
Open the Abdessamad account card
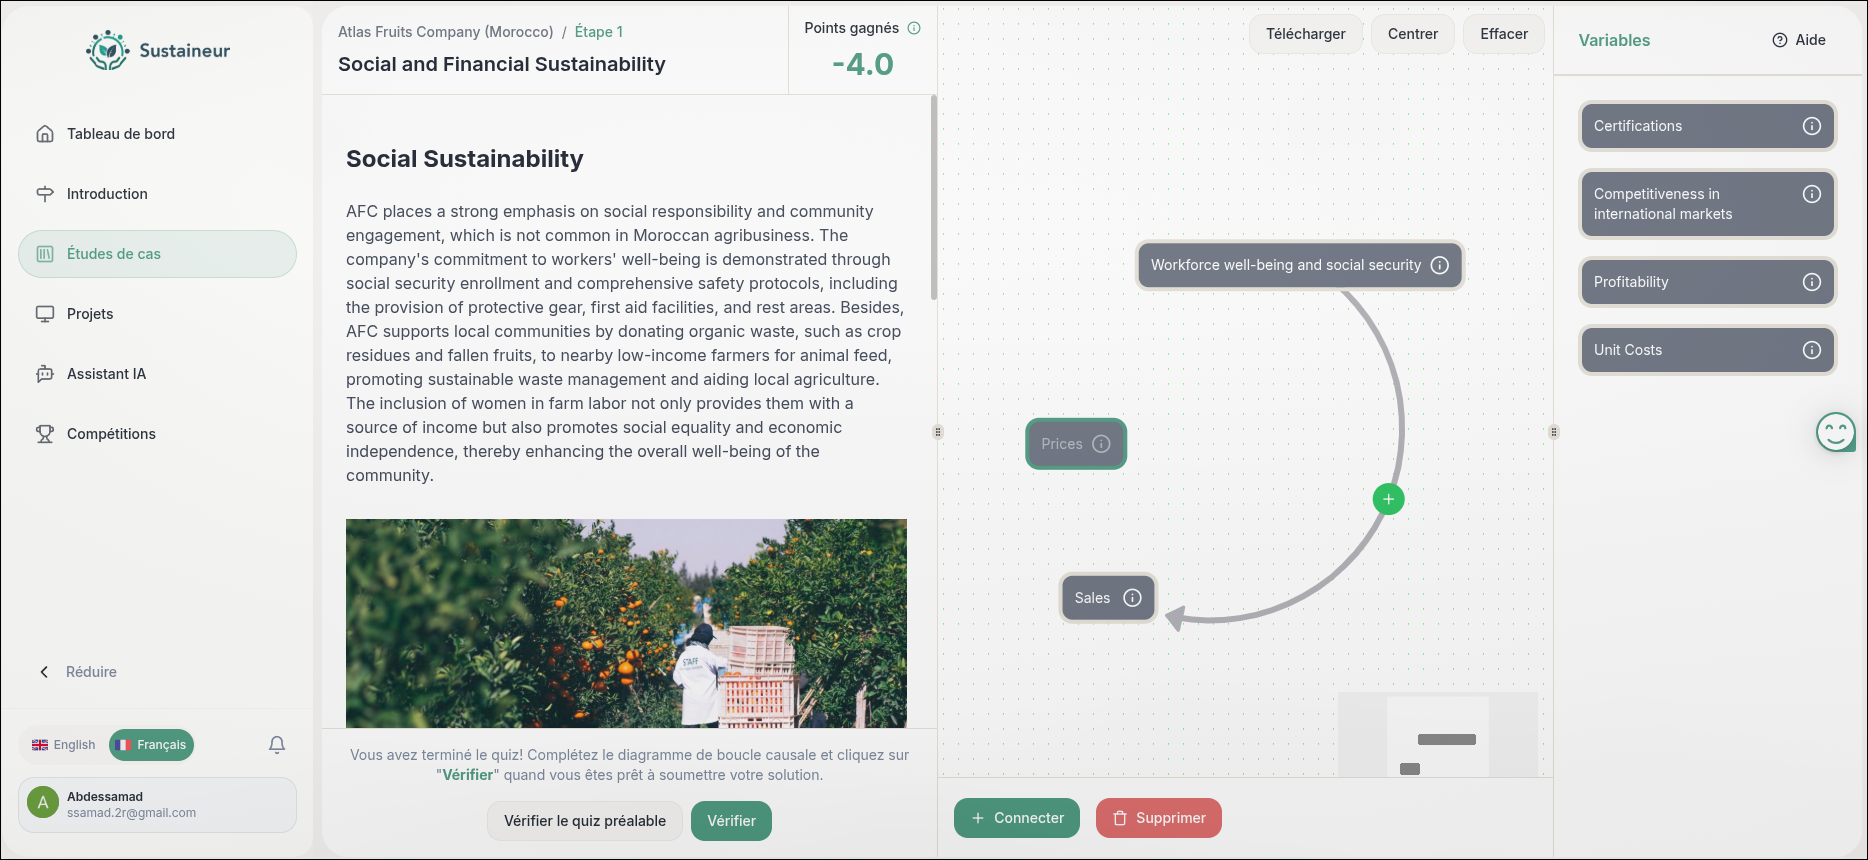(157, 804)
